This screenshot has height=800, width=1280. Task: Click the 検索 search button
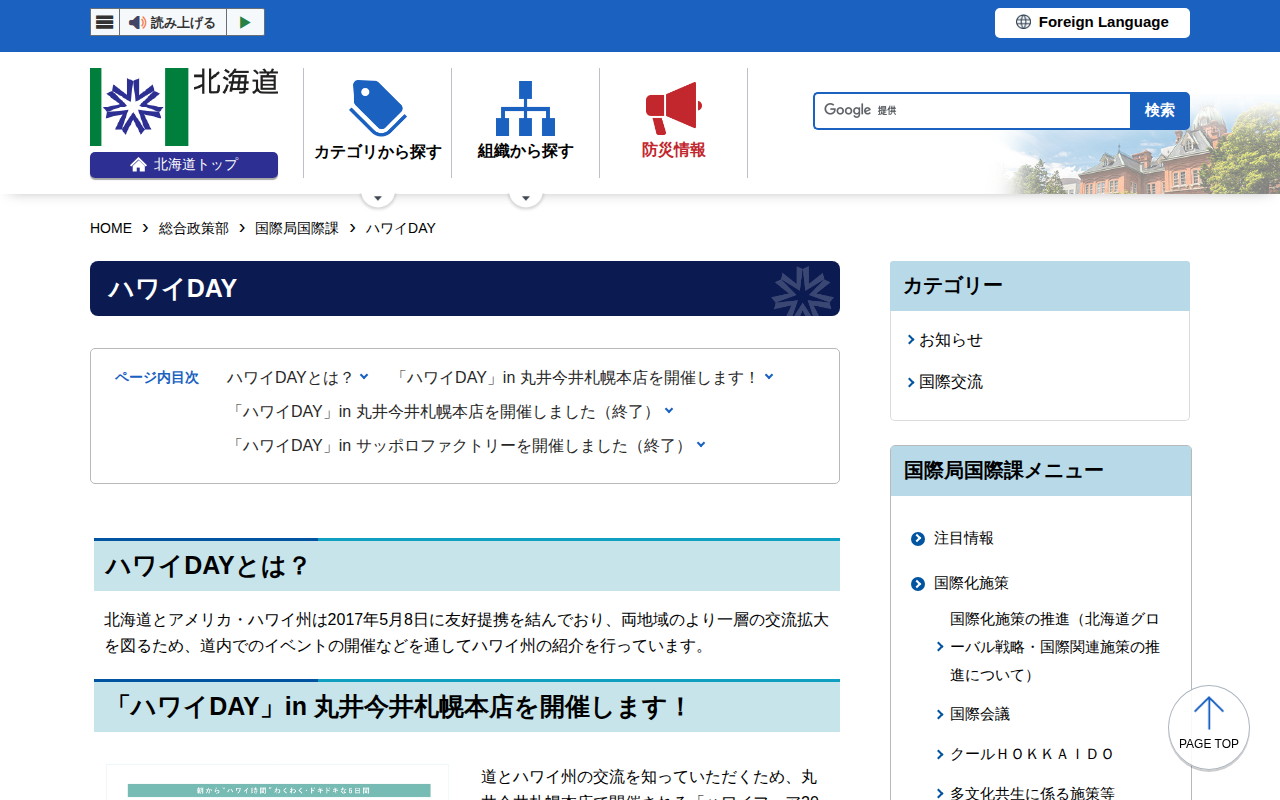click(1160, 110)
